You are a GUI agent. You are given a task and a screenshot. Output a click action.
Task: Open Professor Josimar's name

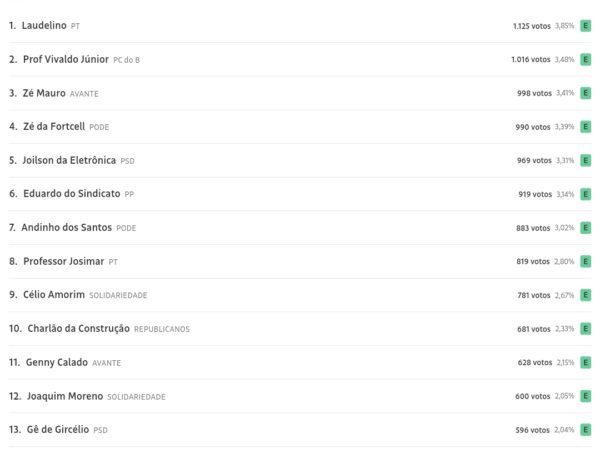[x=63, y=261]
